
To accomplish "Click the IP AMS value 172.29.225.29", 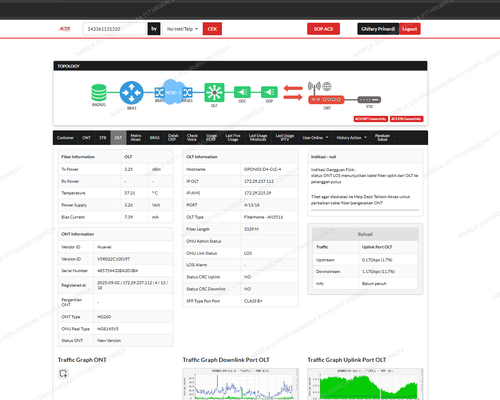I will pyautogui.click(x=257, y=193).
